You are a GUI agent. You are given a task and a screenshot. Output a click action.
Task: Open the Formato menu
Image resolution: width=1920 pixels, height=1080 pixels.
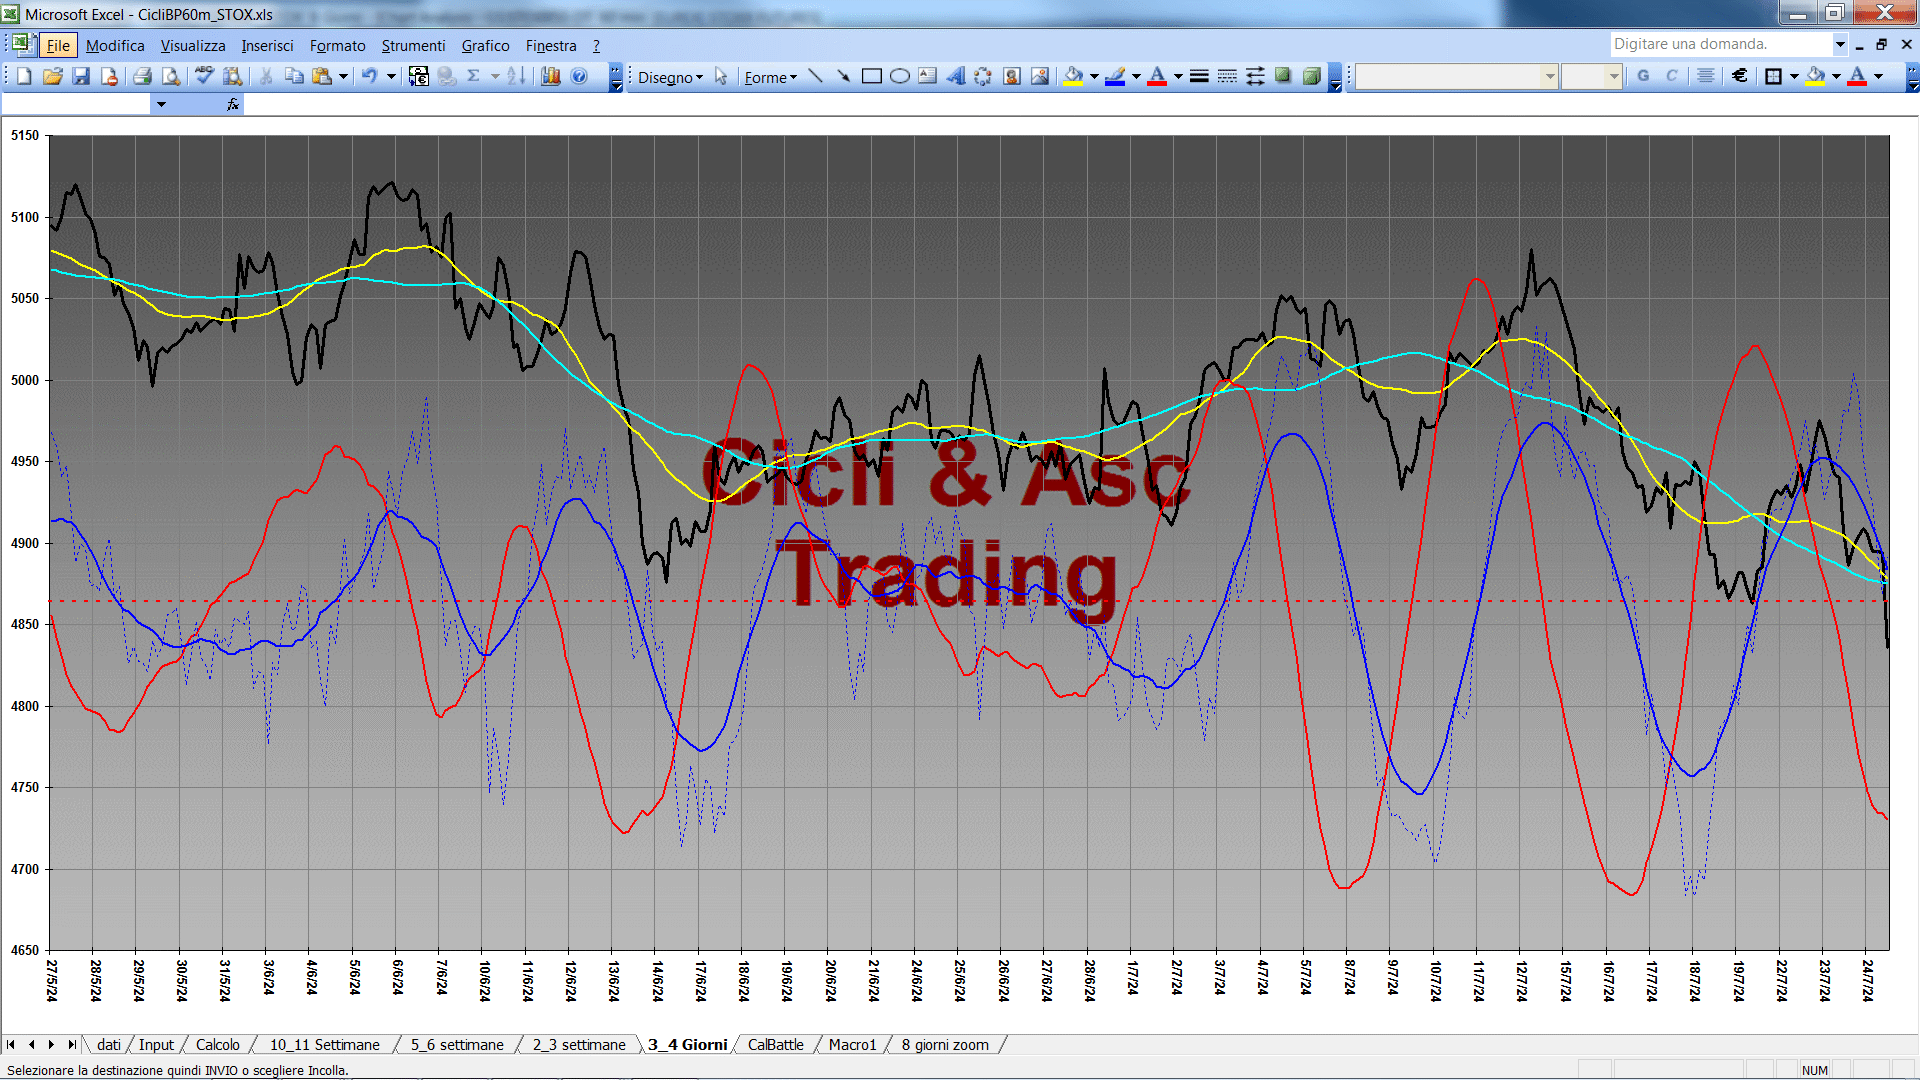point(338,45)
